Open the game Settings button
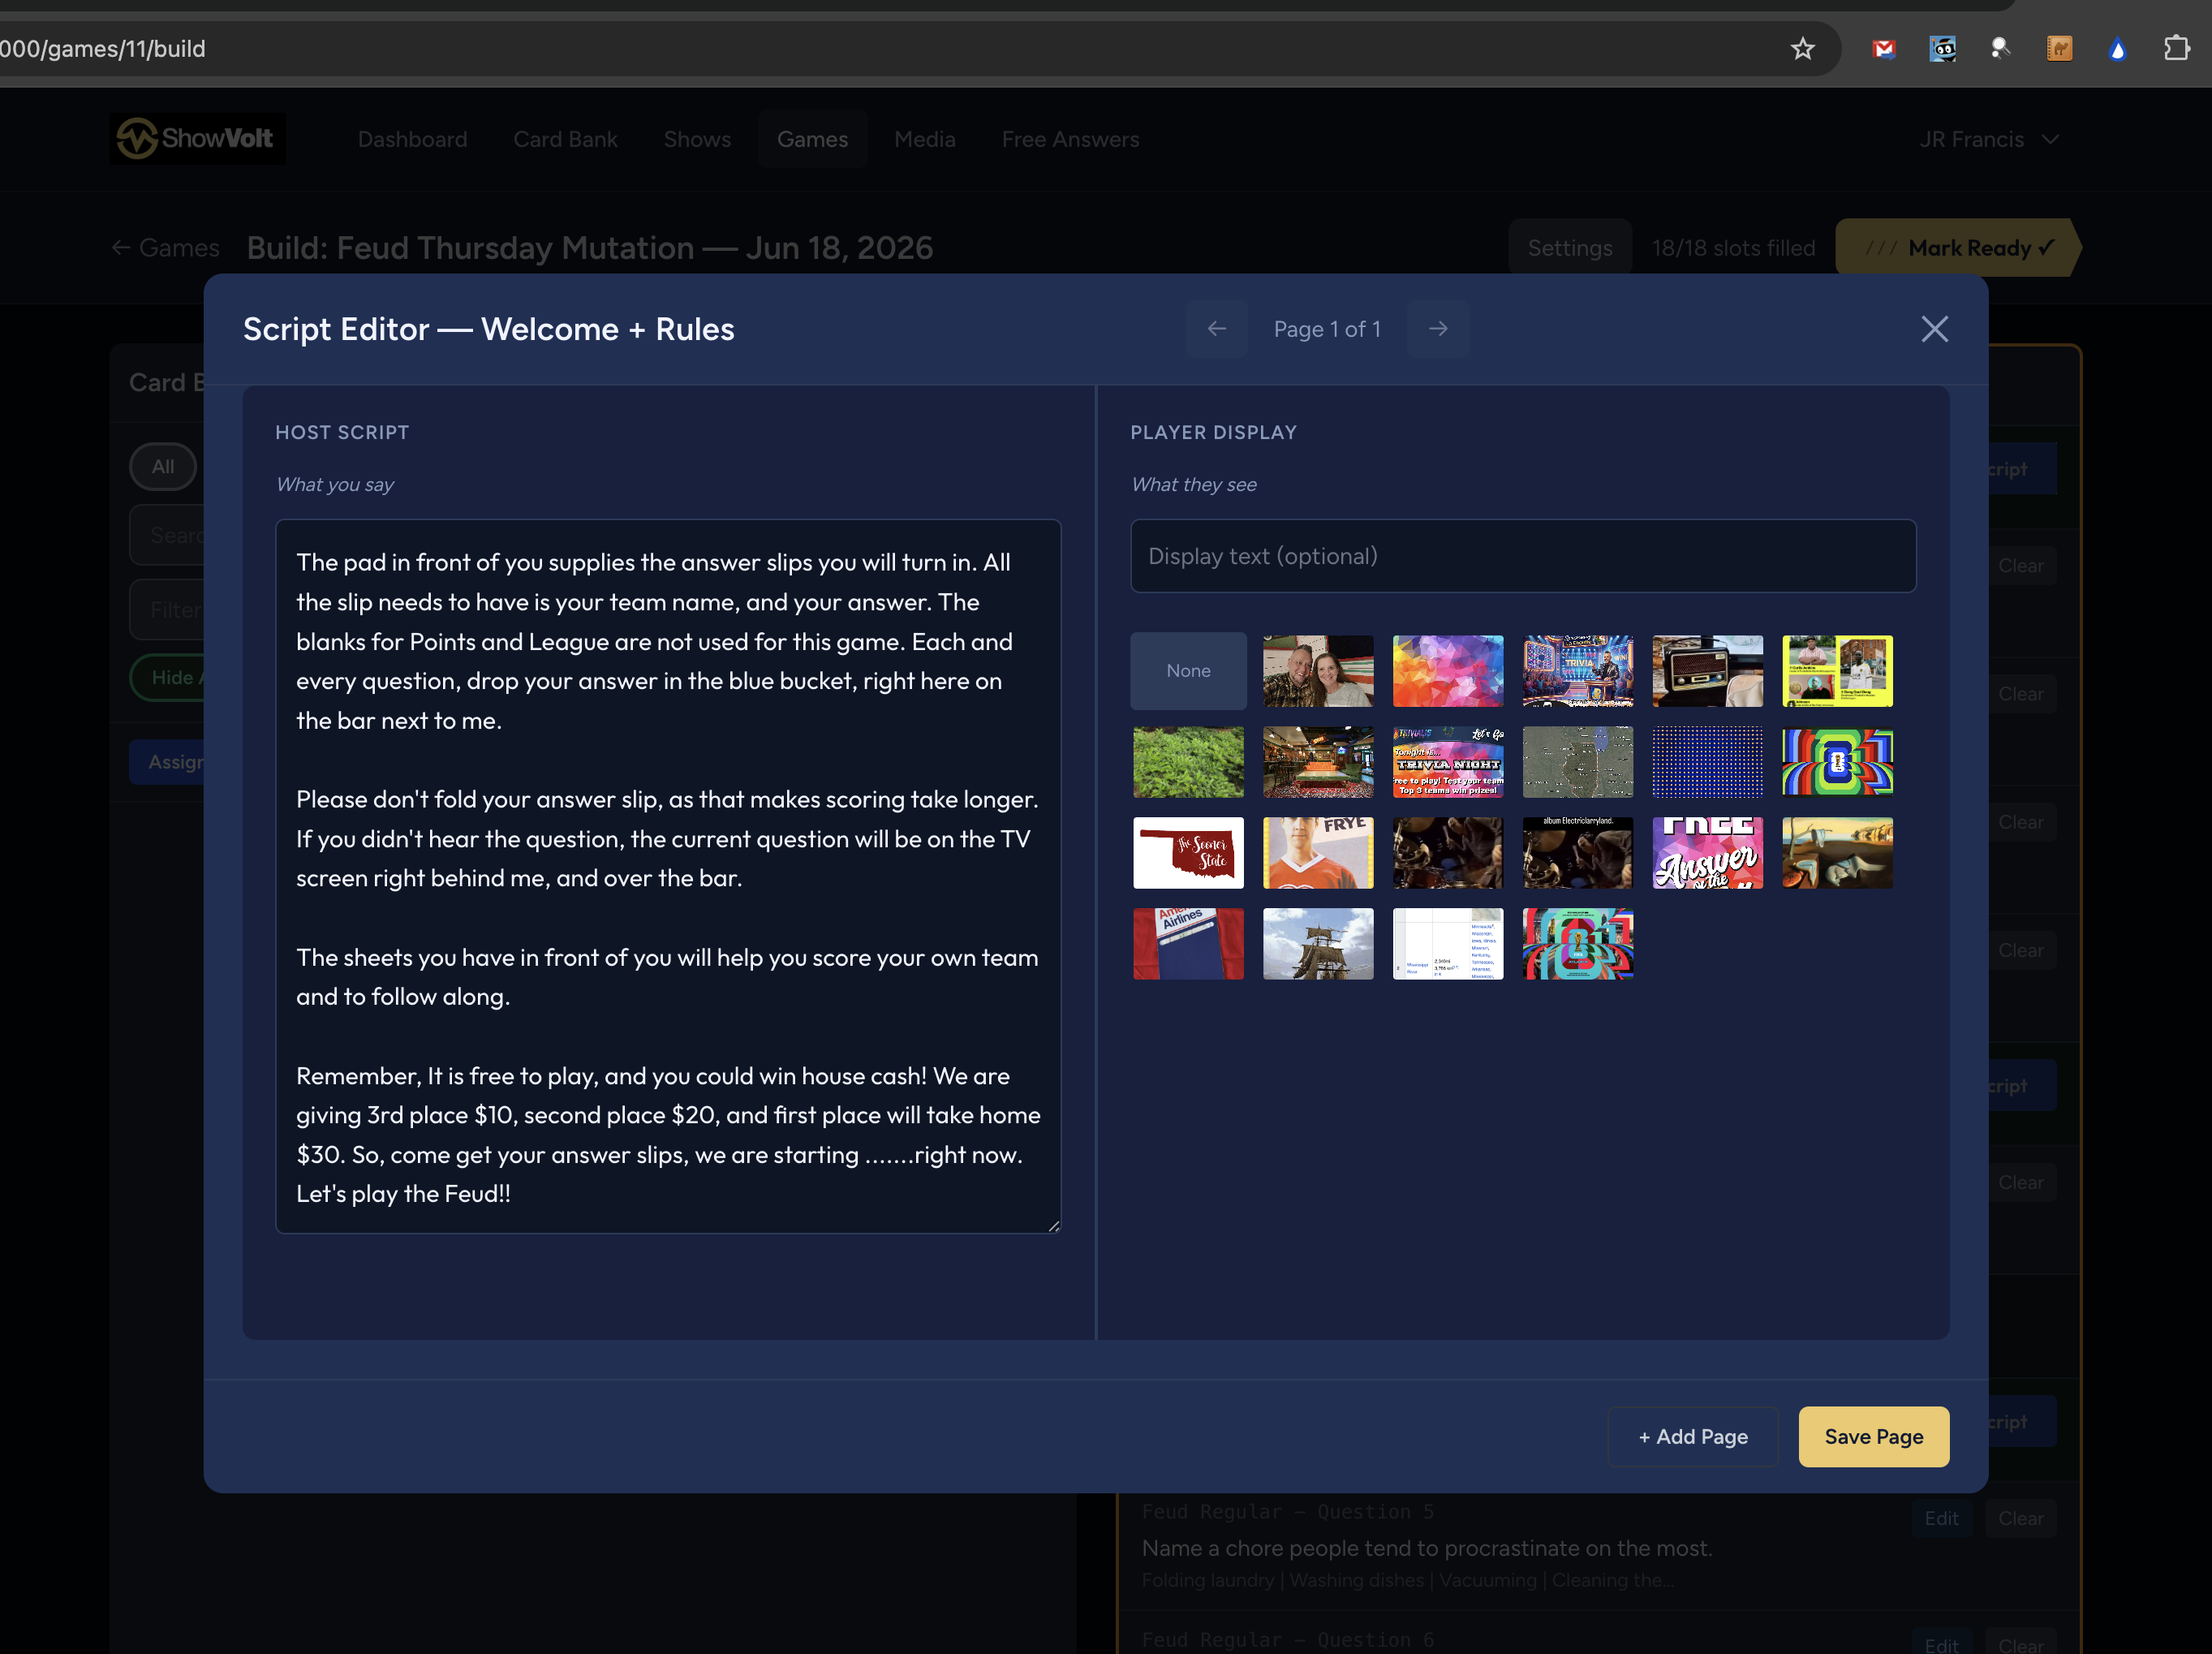This screenshot has width=2212, height=1654. (x=1569, y=248)
